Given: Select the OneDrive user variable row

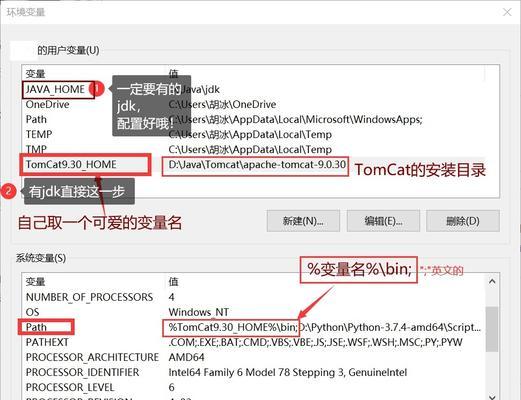Looking at the screenshot, I should (x=253, y=105).
